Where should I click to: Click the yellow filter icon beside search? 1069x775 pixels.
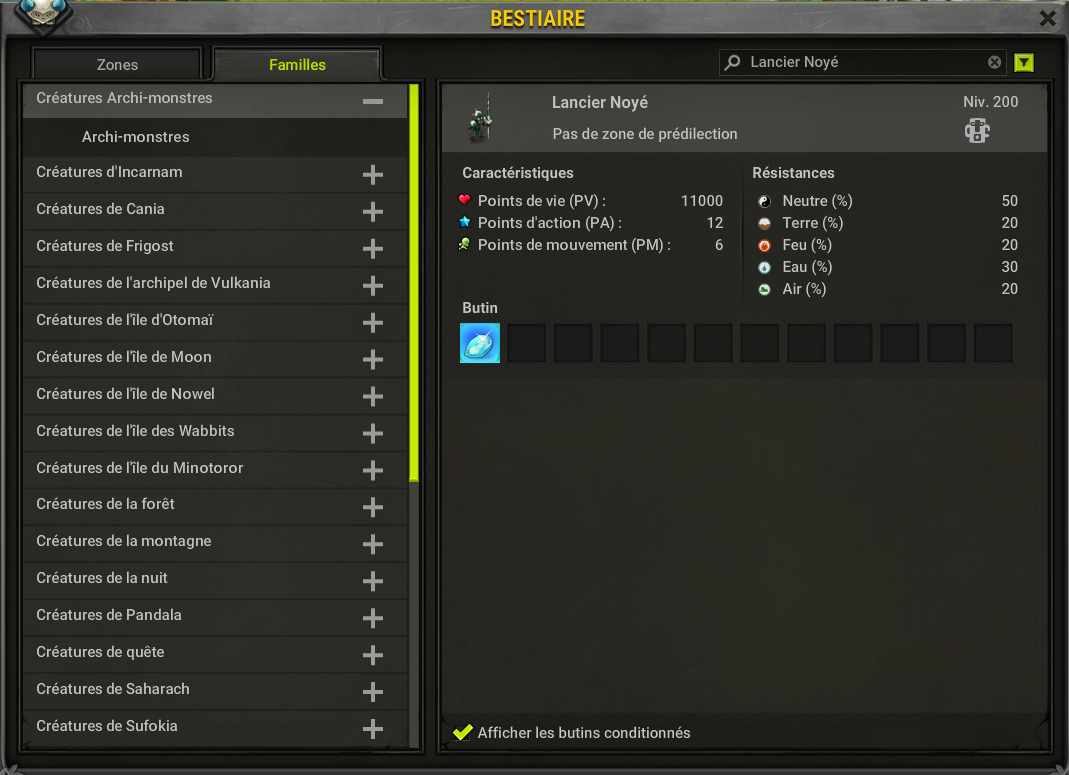(x=1023, y=63)
